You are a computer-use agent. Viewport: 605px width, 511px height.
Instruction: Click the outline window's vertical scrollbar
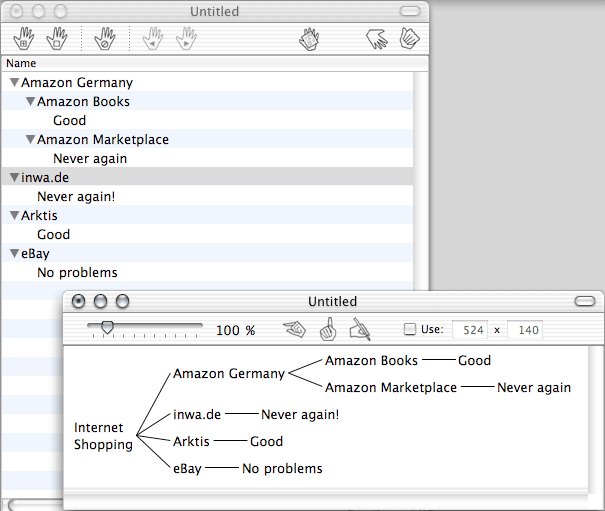pos(420,181)
